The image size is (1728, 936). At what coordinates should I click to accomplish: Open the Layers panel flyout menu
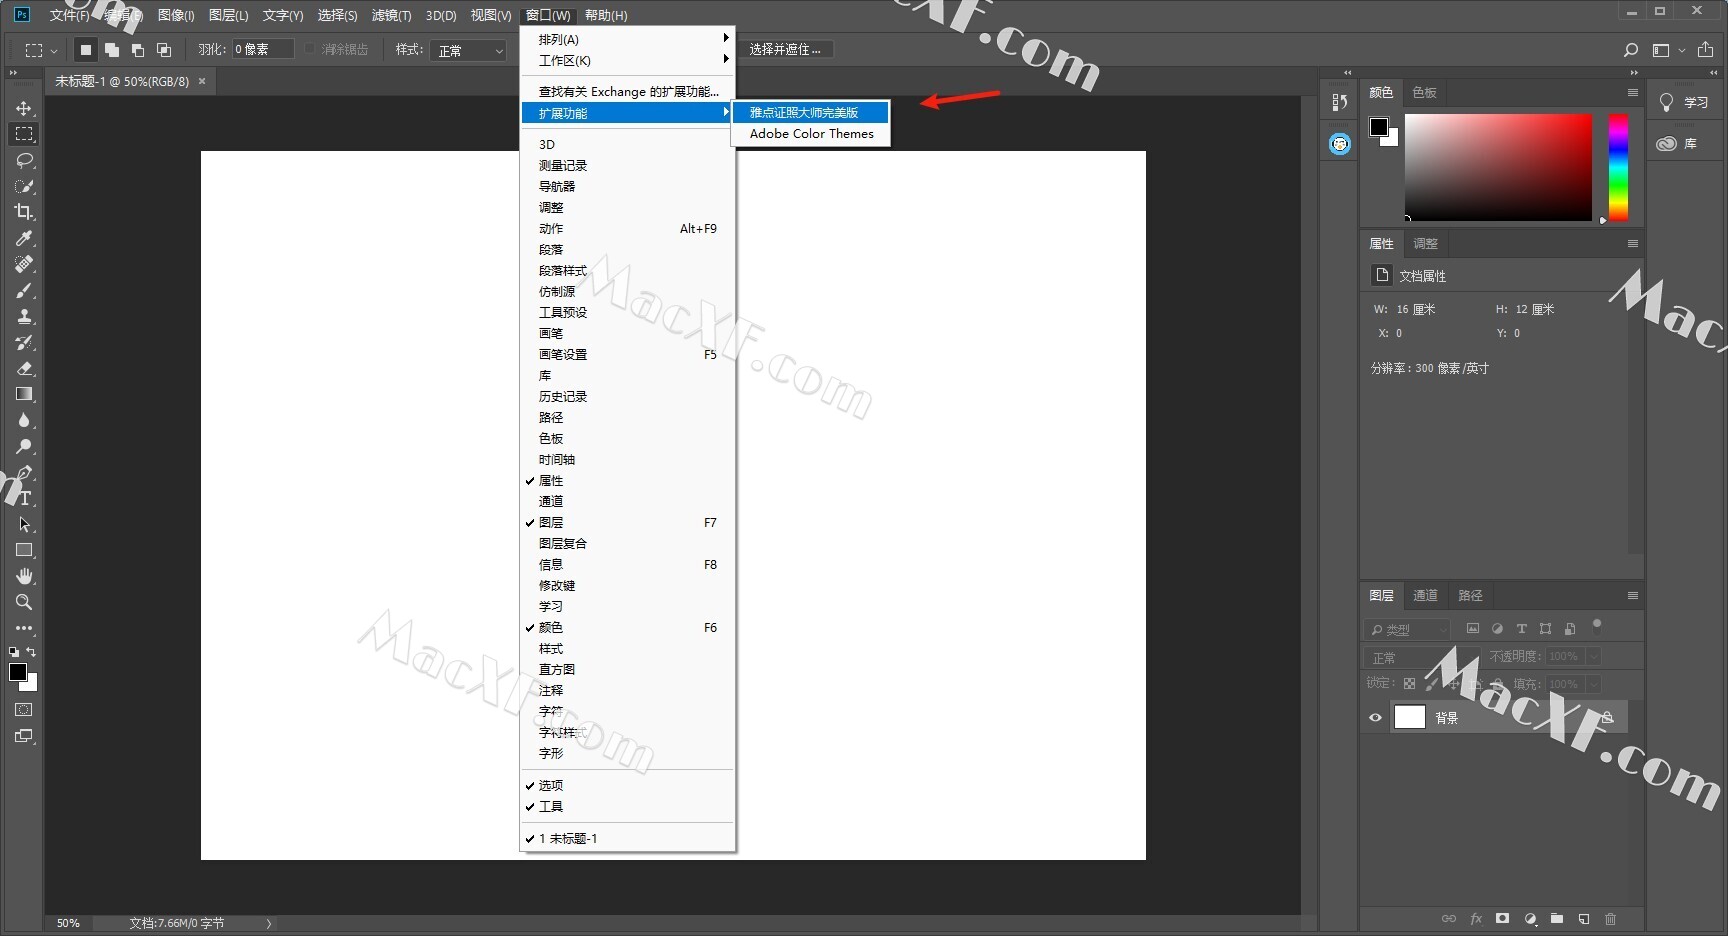pos(1632,596)
